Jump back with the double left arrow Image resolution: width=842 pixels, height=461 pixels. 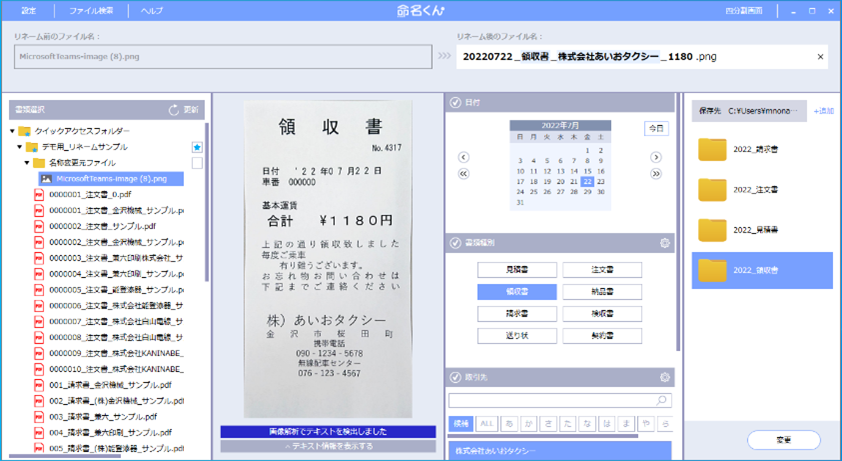463,173
